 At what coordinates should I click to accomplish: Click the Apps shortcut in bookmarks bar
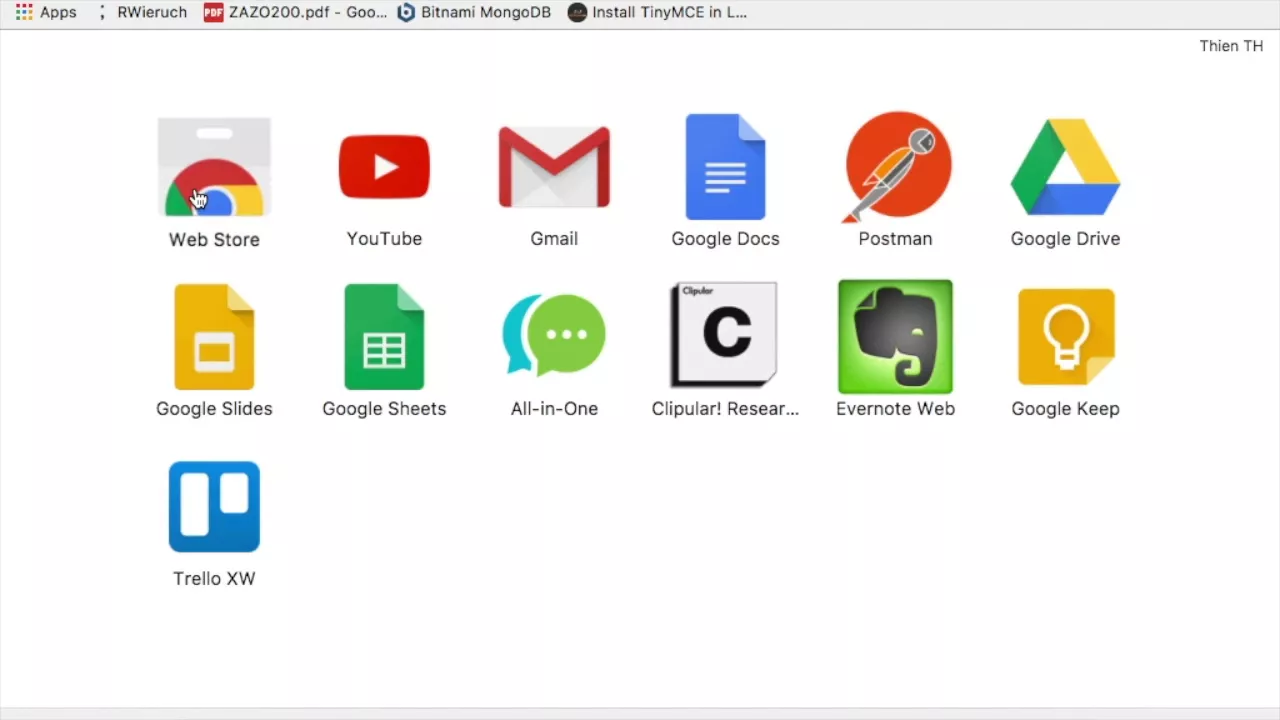pos(46,13)
